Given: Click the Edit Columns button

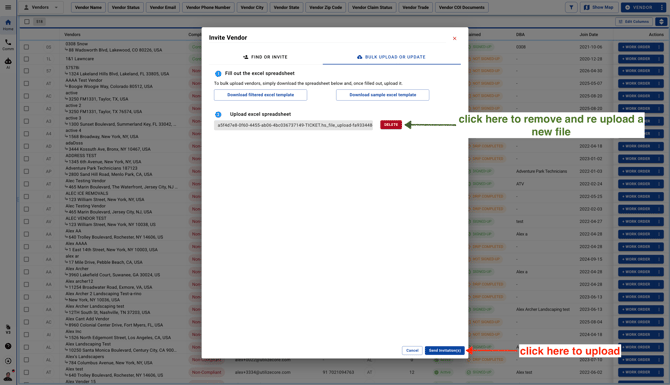Looking at the screenshot, I should [634, 21].
